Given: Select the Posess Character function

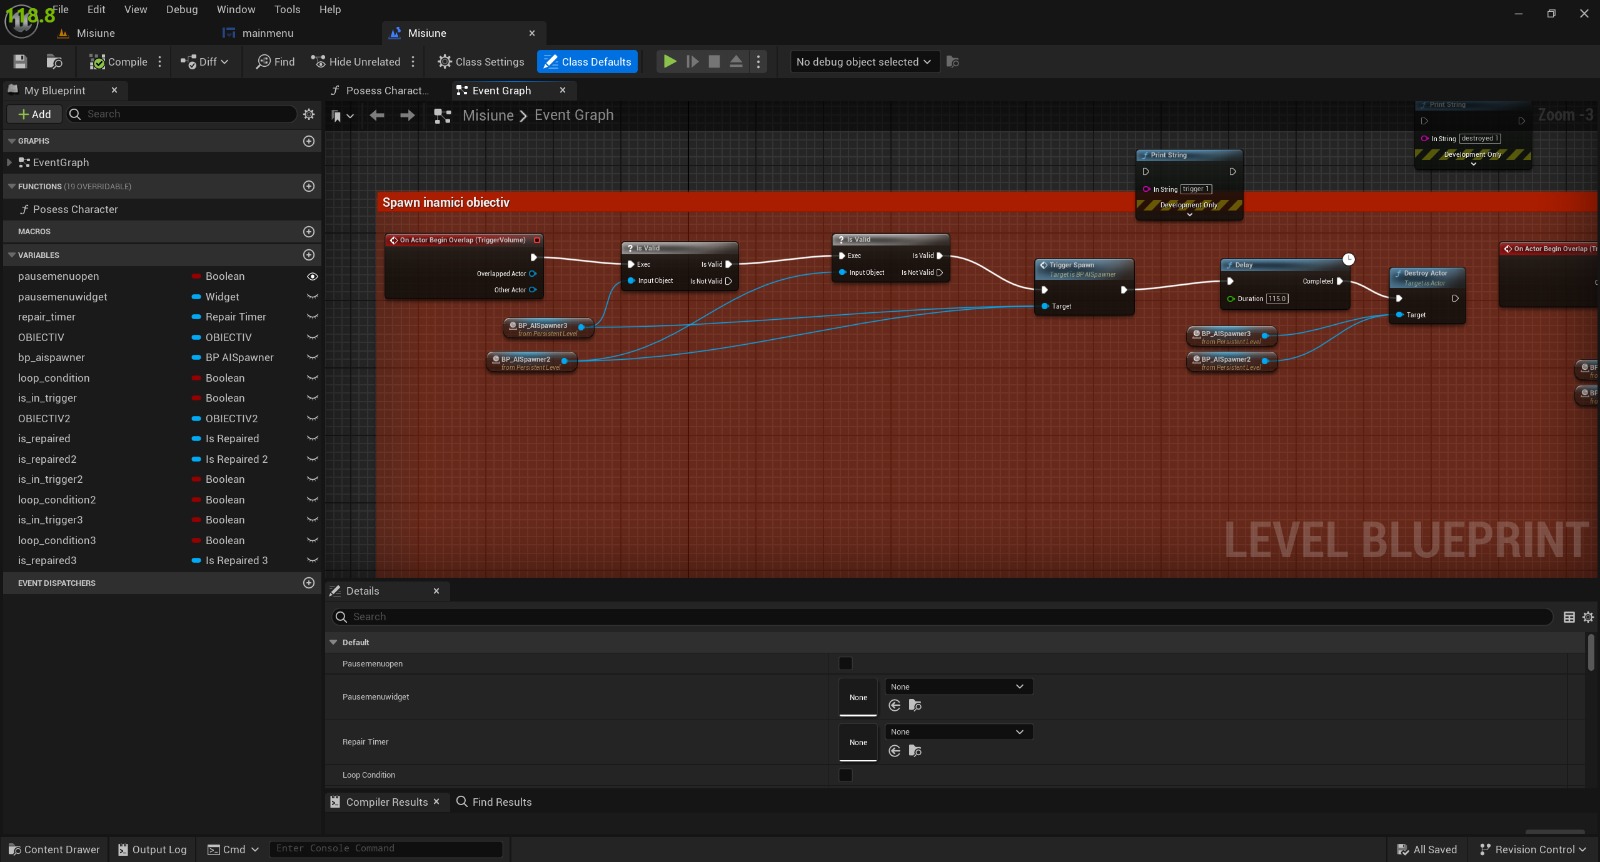Looking at the screenshot, I should coord(75,209).
